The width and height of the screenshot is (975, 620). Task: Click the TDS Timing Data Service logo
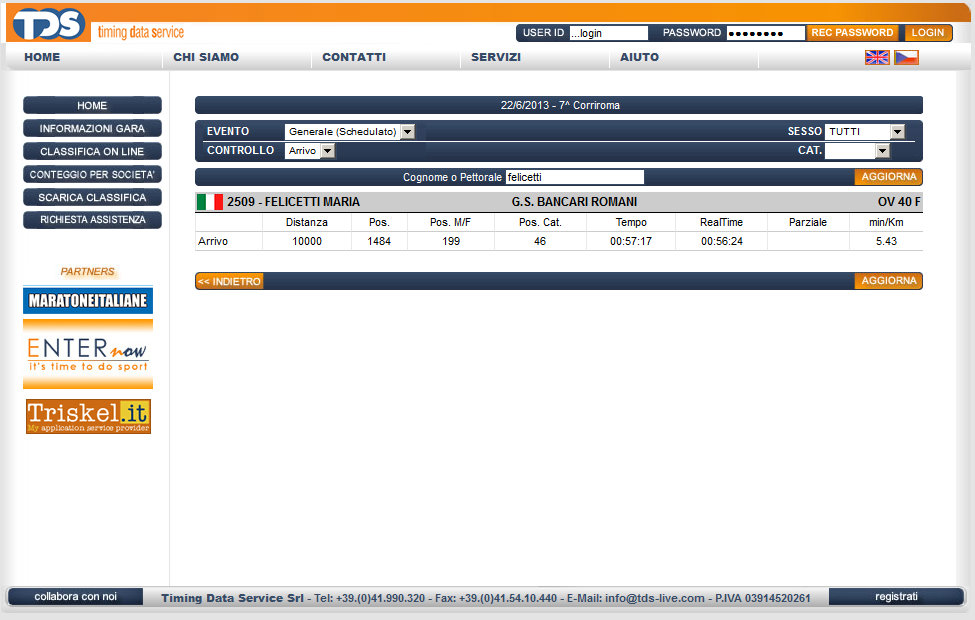50,23
